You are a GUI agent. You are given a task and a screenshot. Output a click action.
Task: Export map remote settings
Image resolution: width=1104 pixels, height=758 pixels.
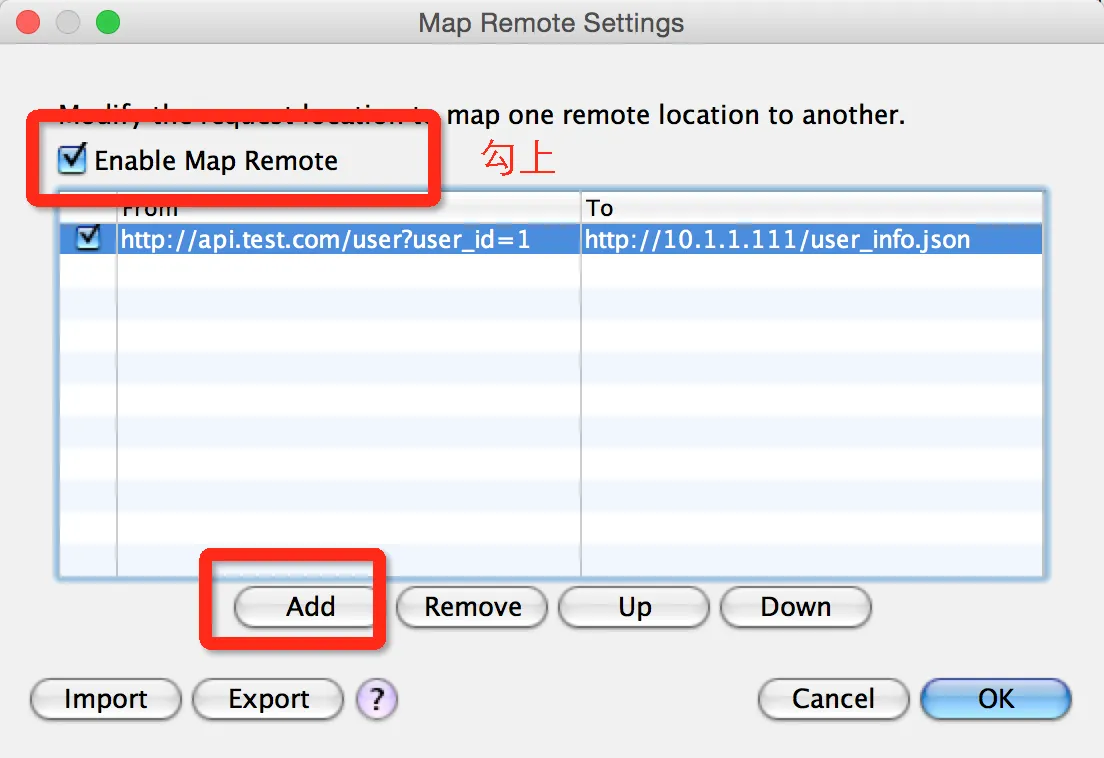(268, 699)
